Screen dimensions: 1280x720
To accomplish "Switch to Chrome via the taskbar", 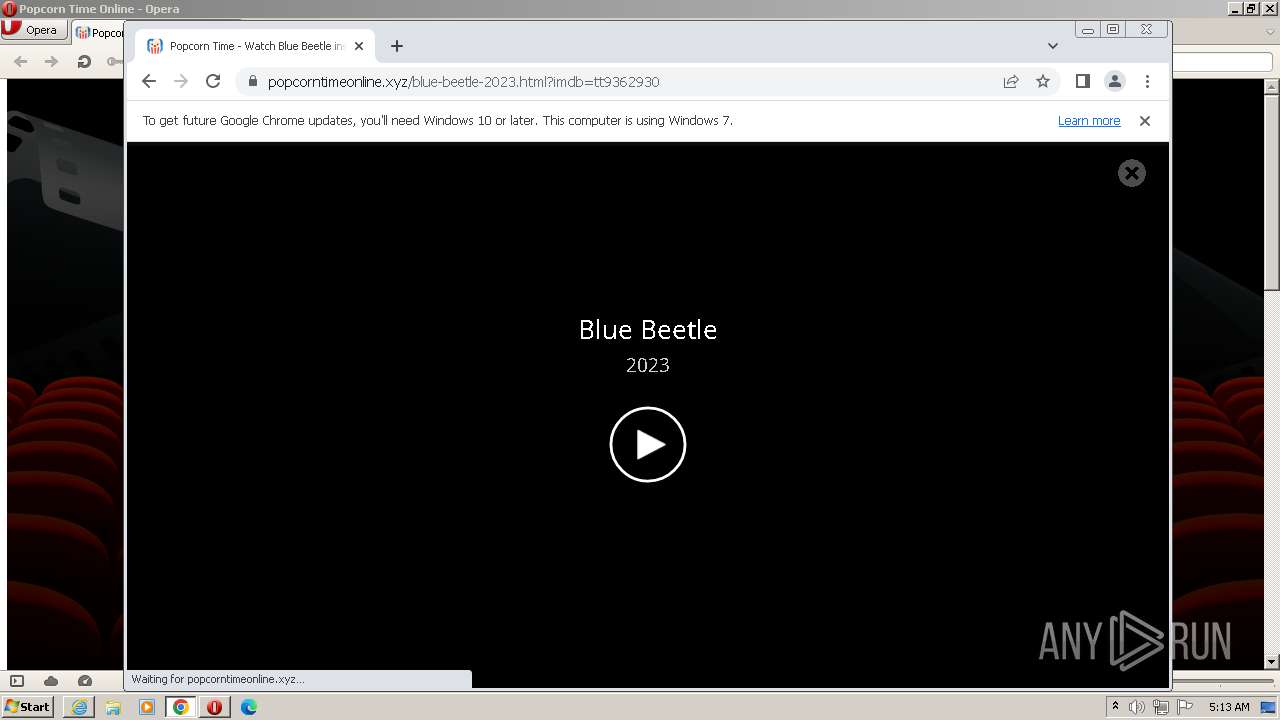I will click(x=181, y=707).
